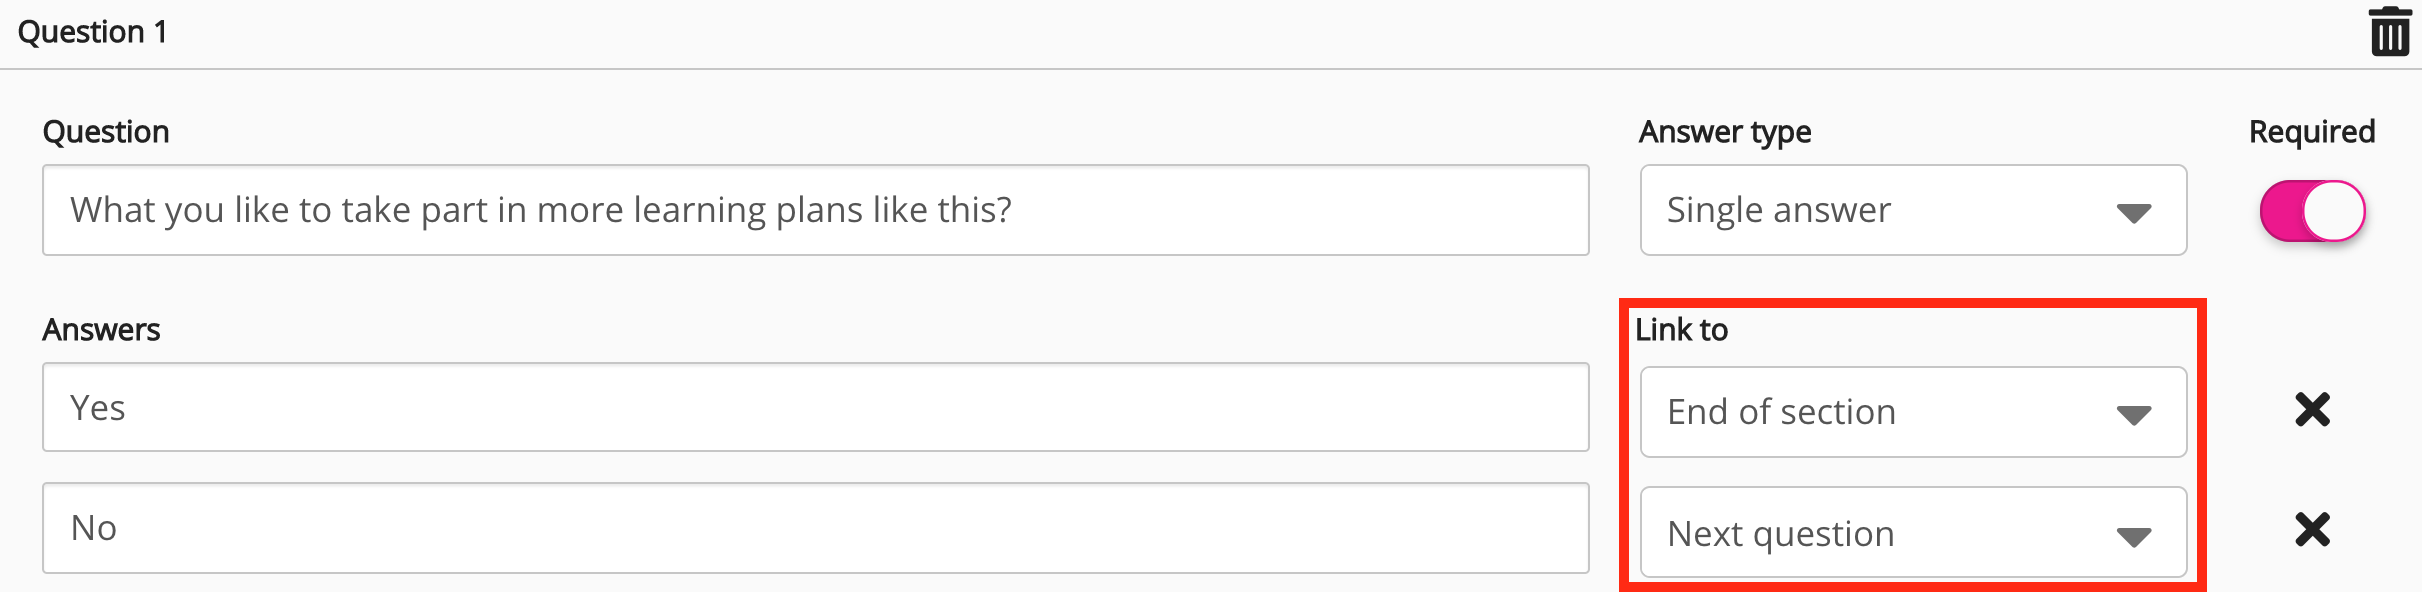Open the 'Next question' link dropdown

pos(1912,533)
